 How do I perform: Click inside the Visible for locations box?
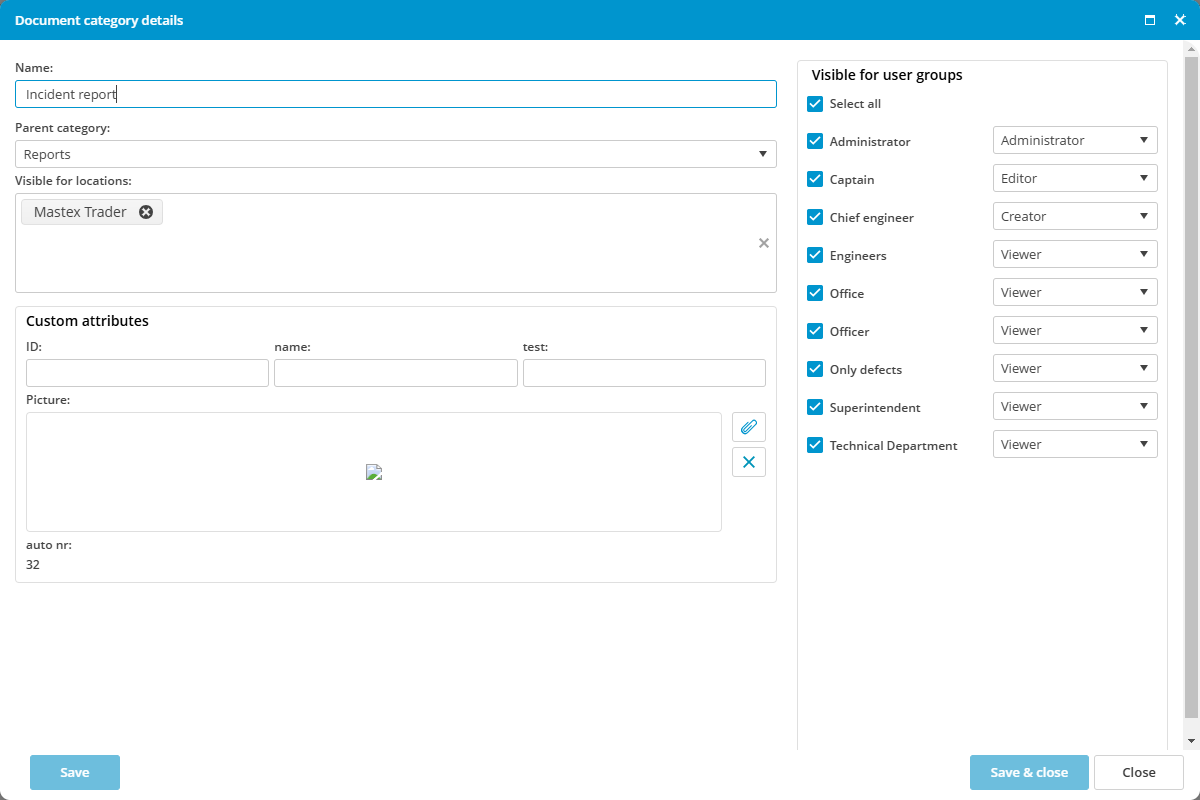point(396,243)
